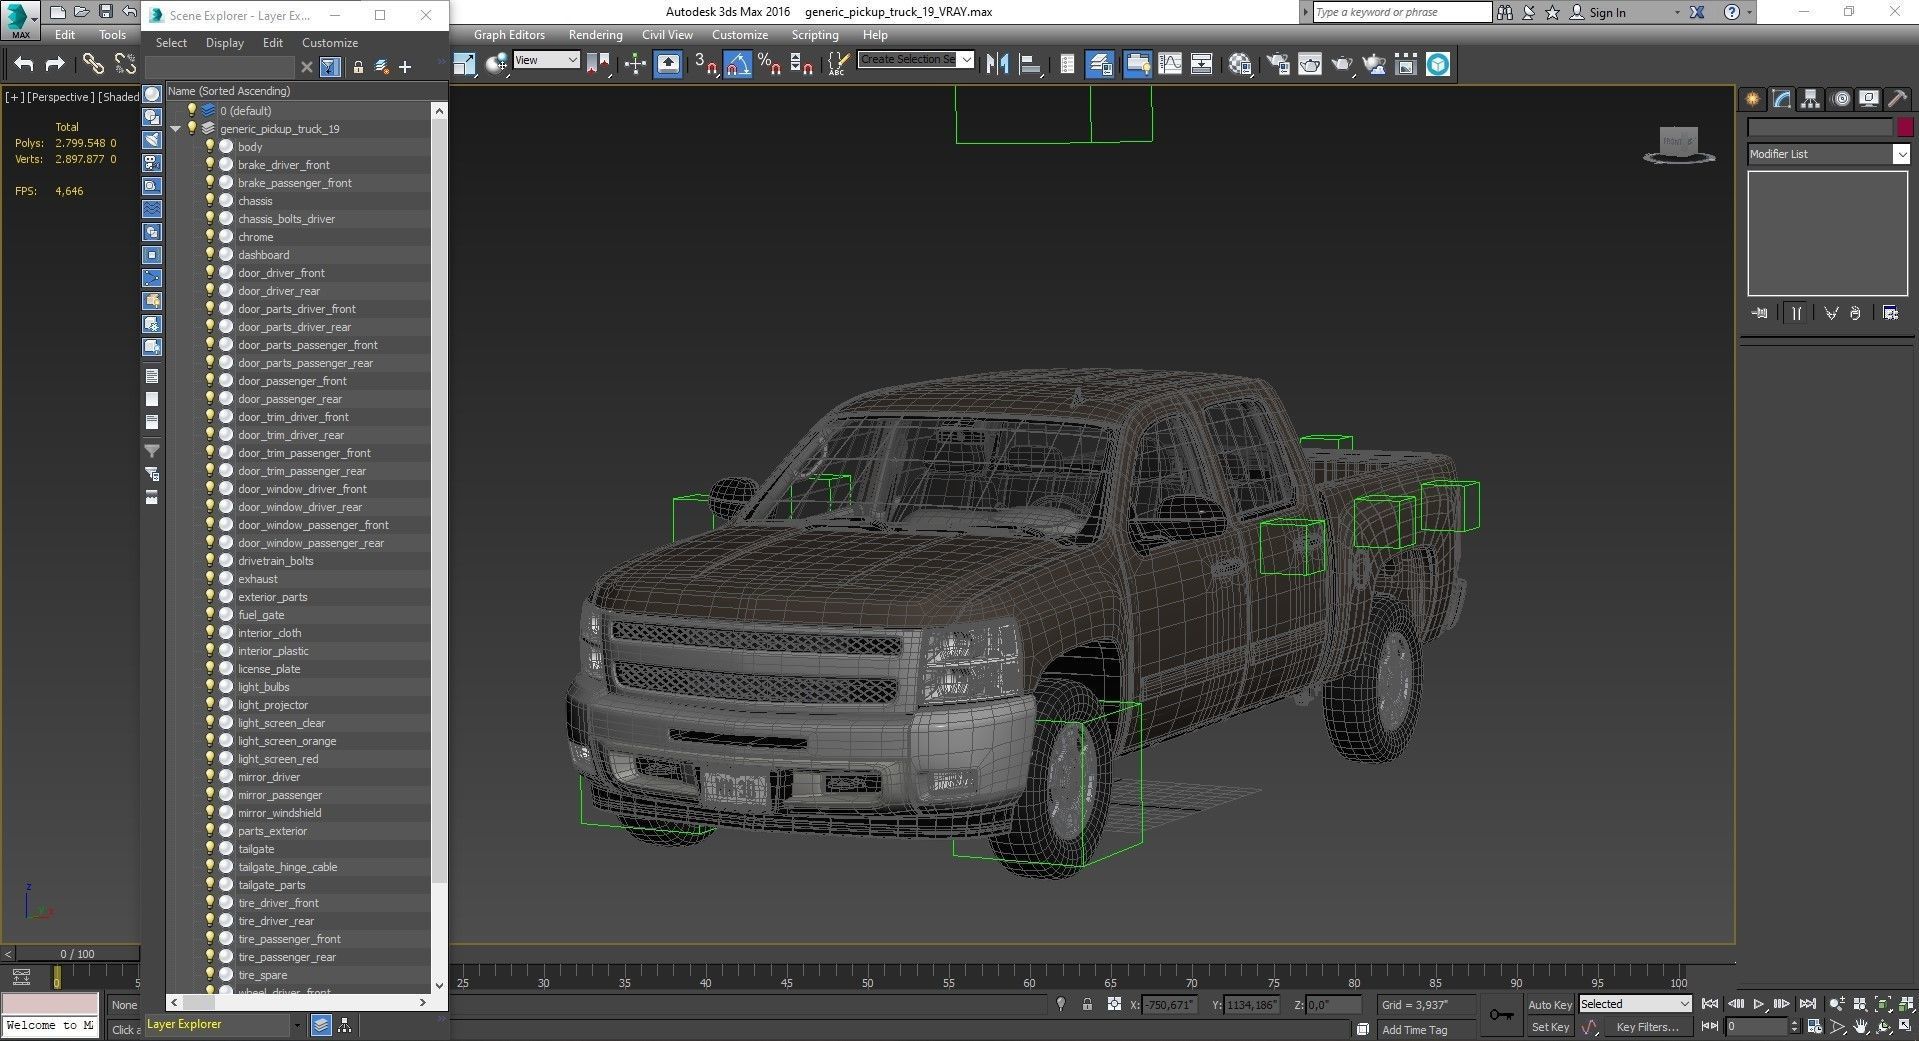Image resolution: width=1919 pixels, height=1041 pixels.
Task: Toggle Scene Explorer display filter funnel button
Action: [330, 67]
